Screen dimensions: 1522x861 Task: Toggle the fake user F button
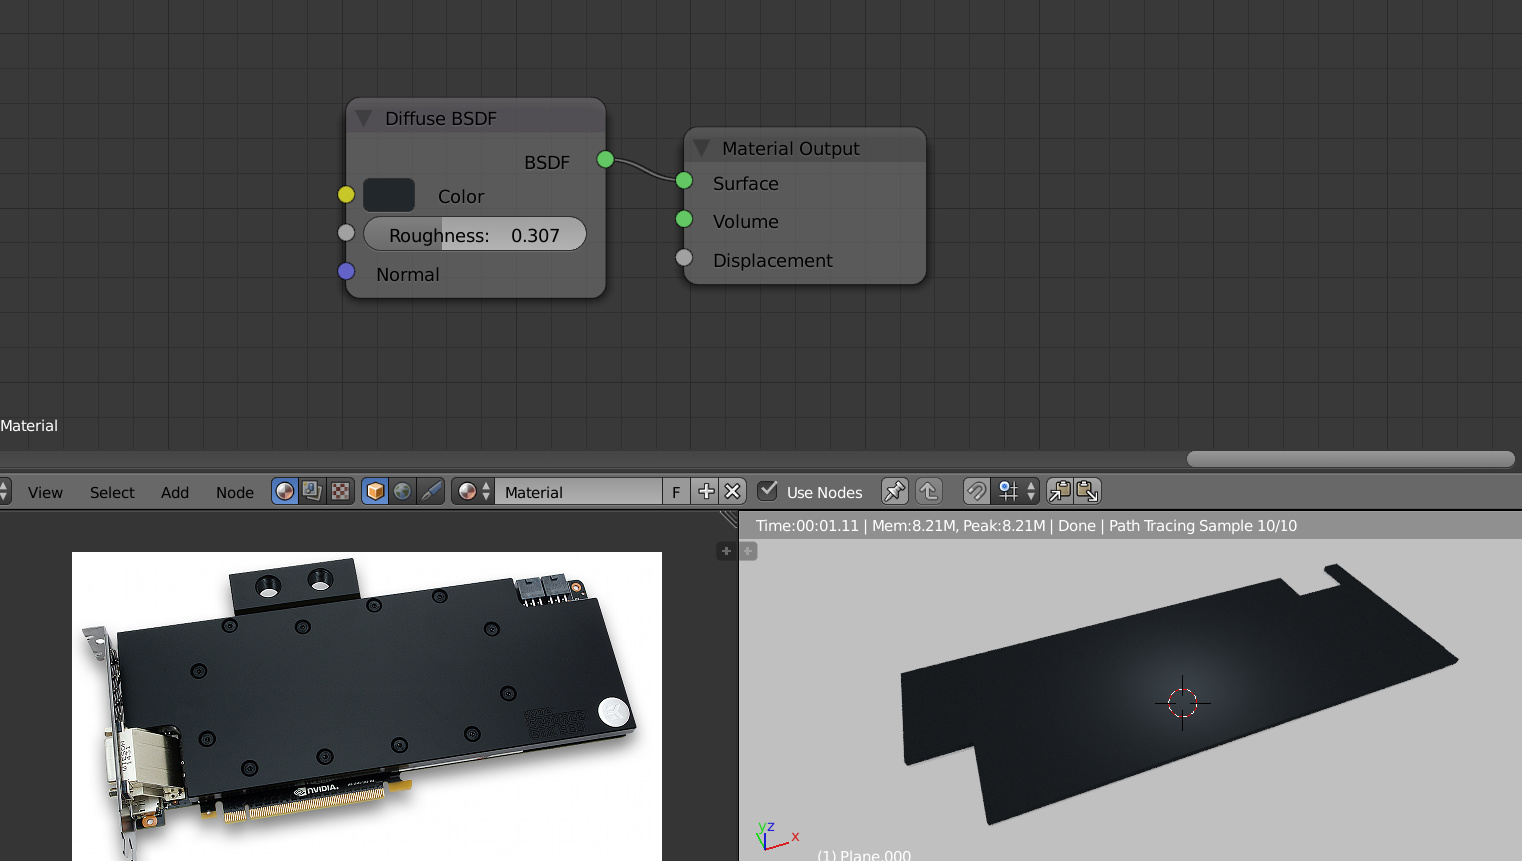(676, 492)
